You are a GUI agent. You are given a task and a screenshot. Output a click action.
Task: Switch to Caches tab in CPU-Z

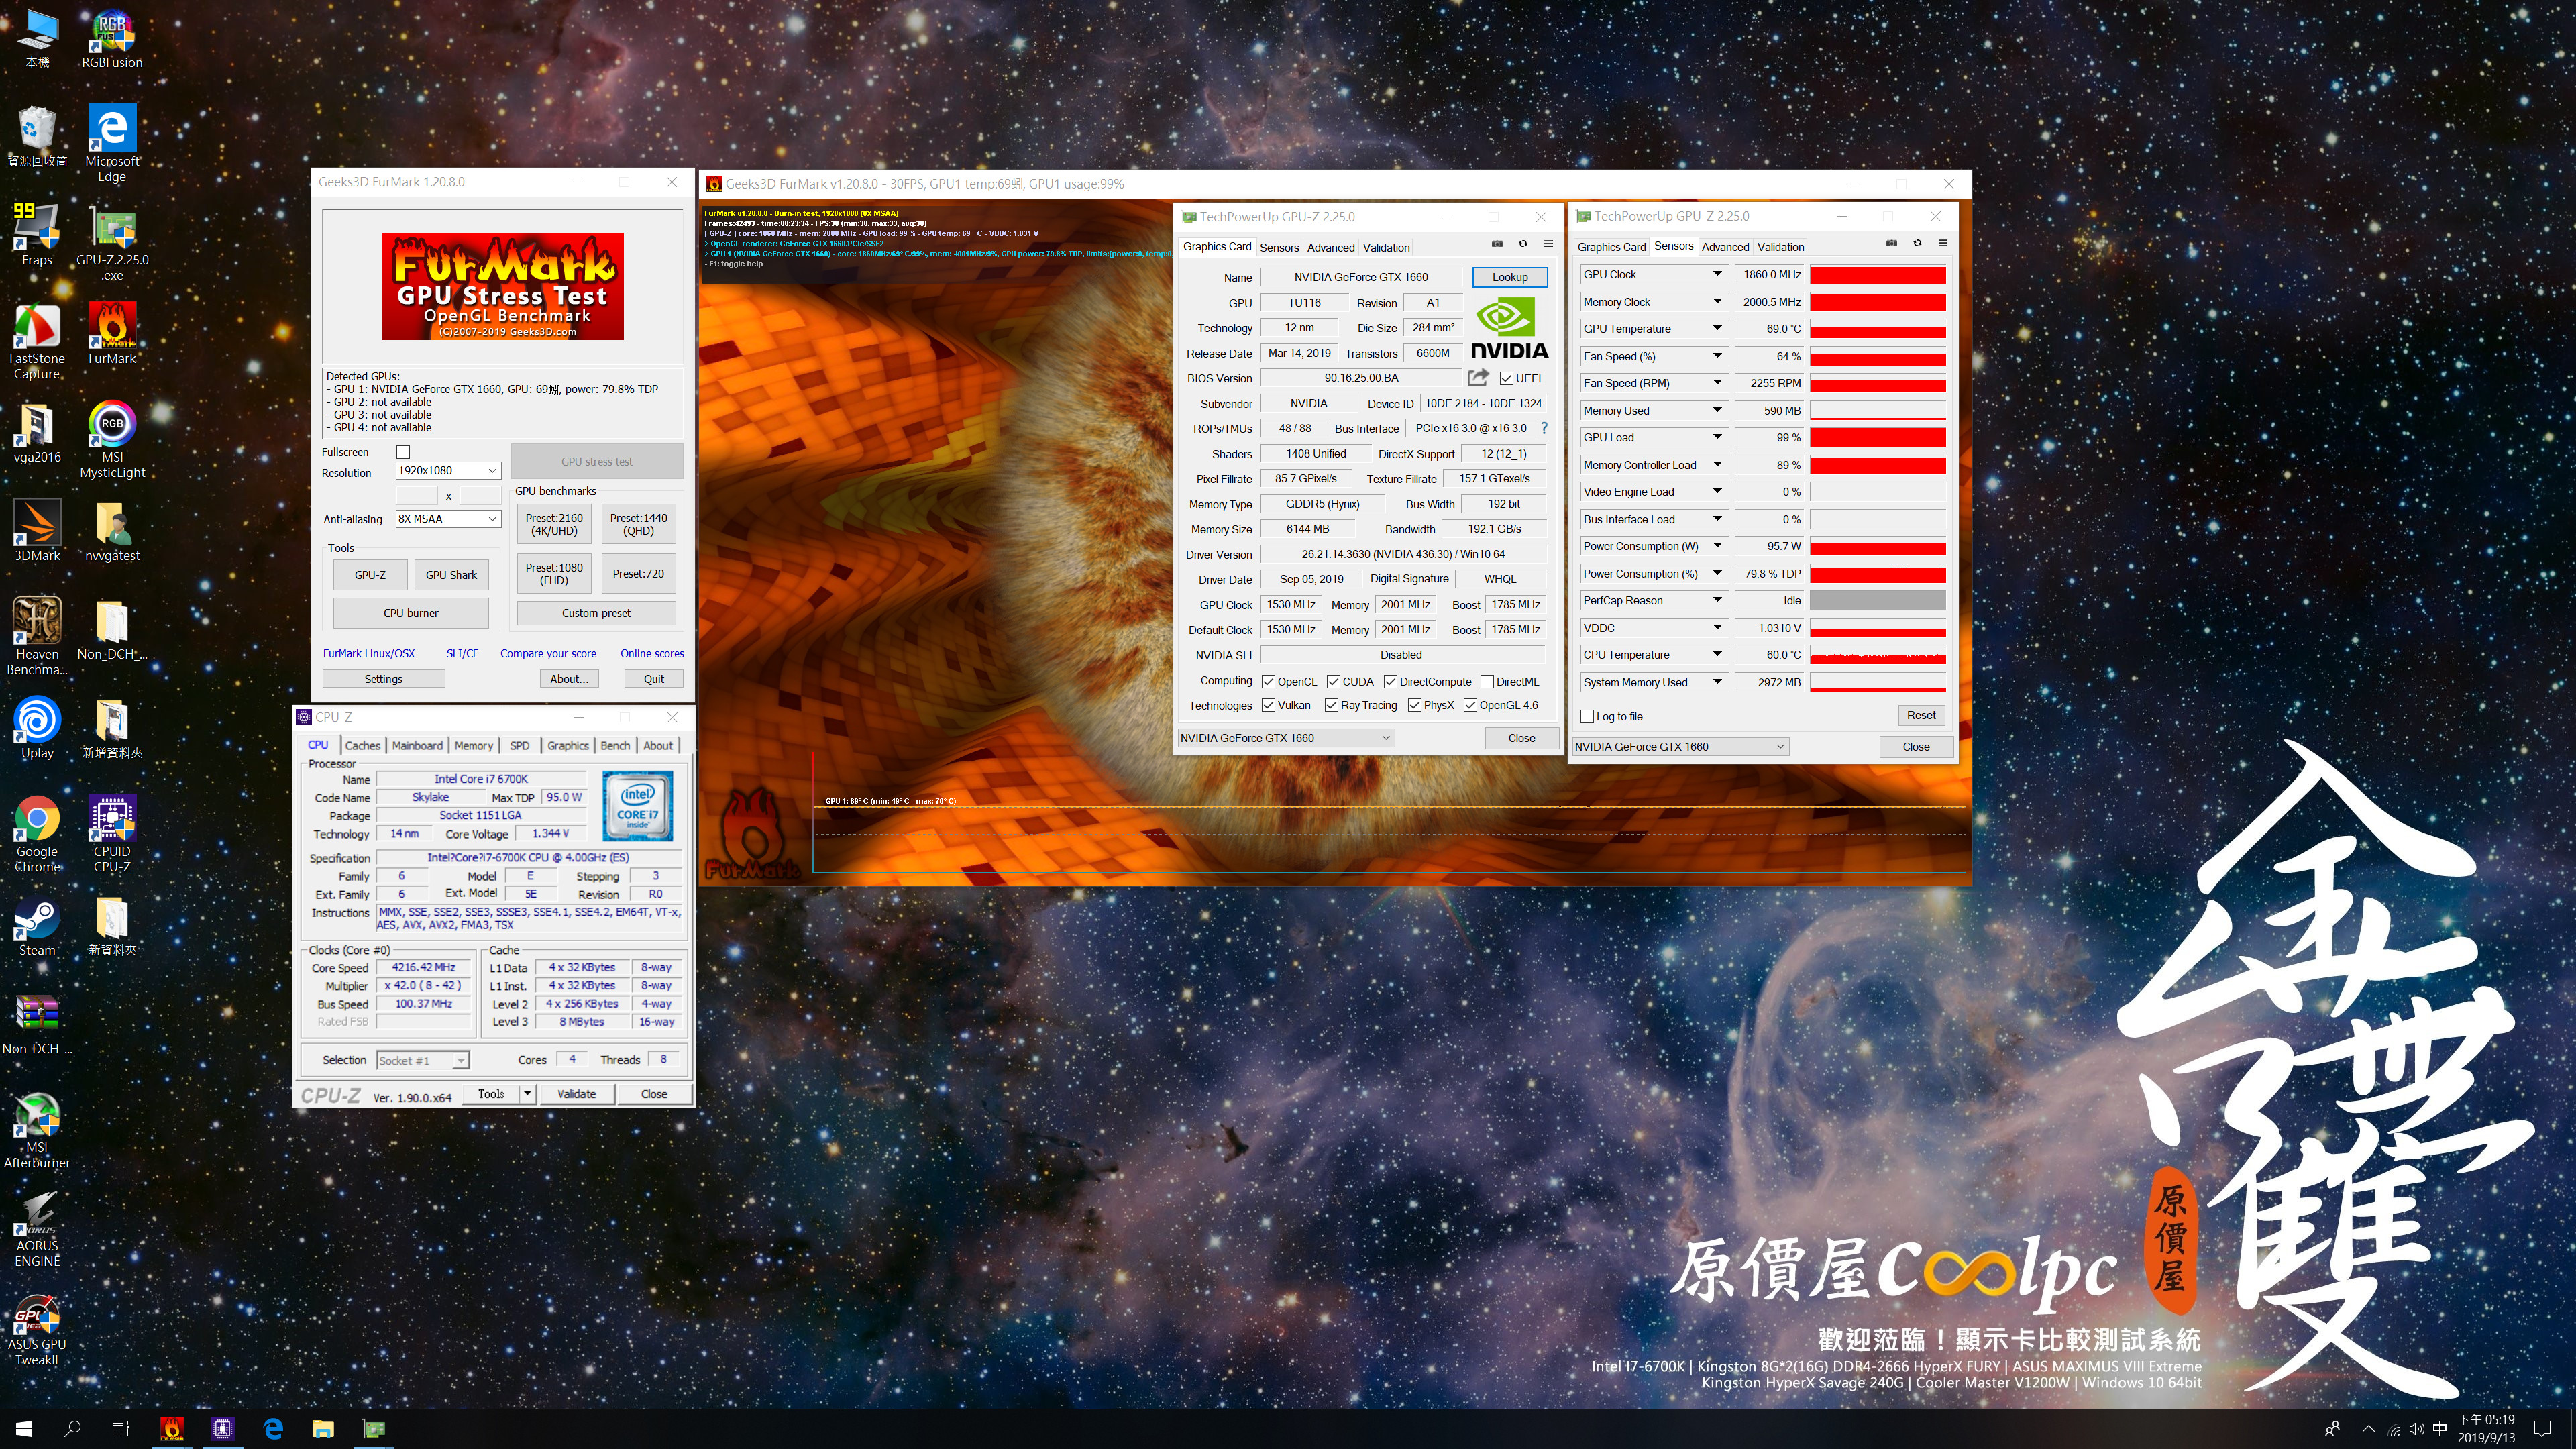362,745
